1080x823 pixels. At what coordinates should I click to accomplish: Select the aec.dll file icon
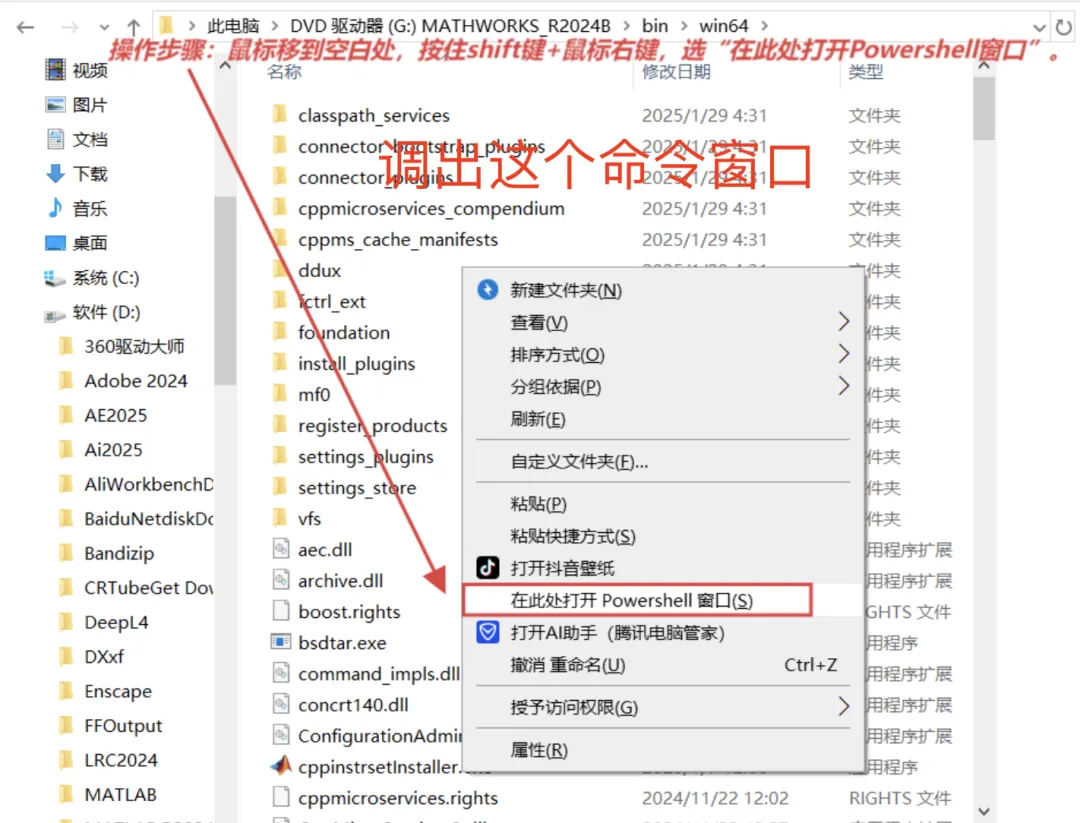(280, 549)
